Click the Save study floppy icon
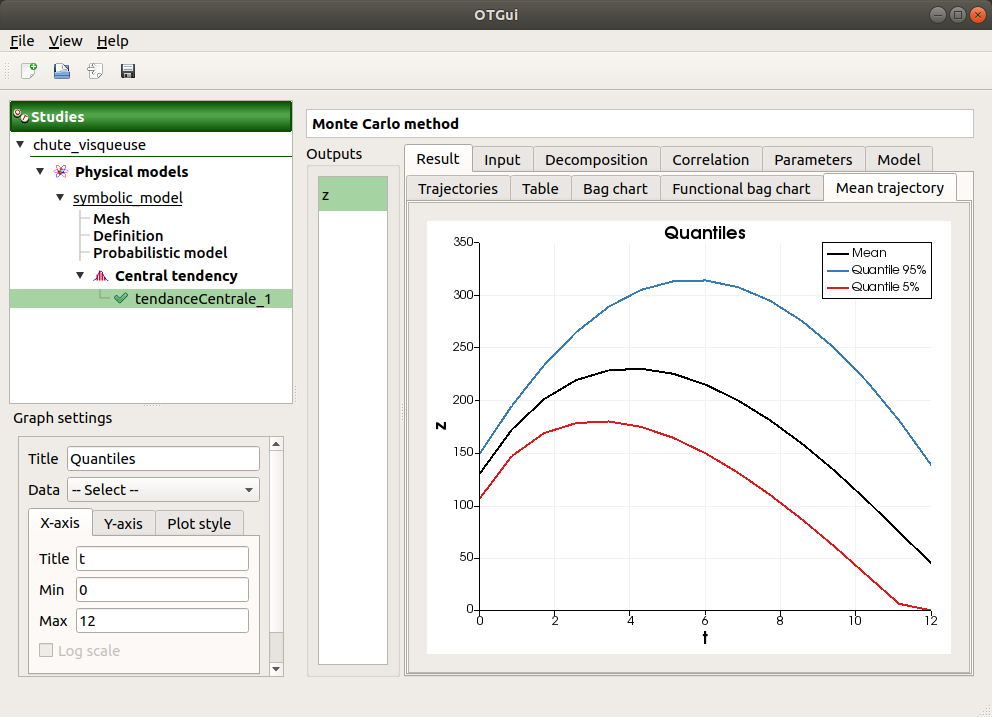The height and width of the screenshot is (717, 992). pos(128,71)
